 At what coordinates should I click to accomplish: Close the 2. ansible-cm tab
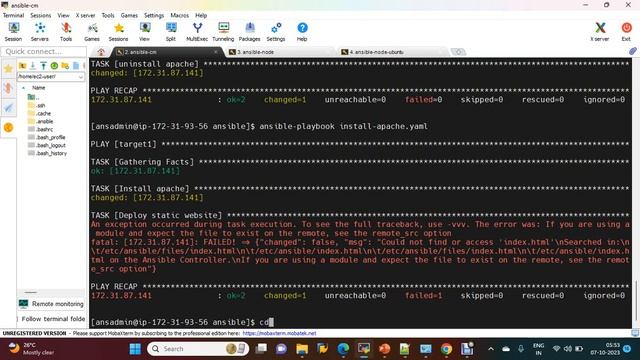(216, 52)
